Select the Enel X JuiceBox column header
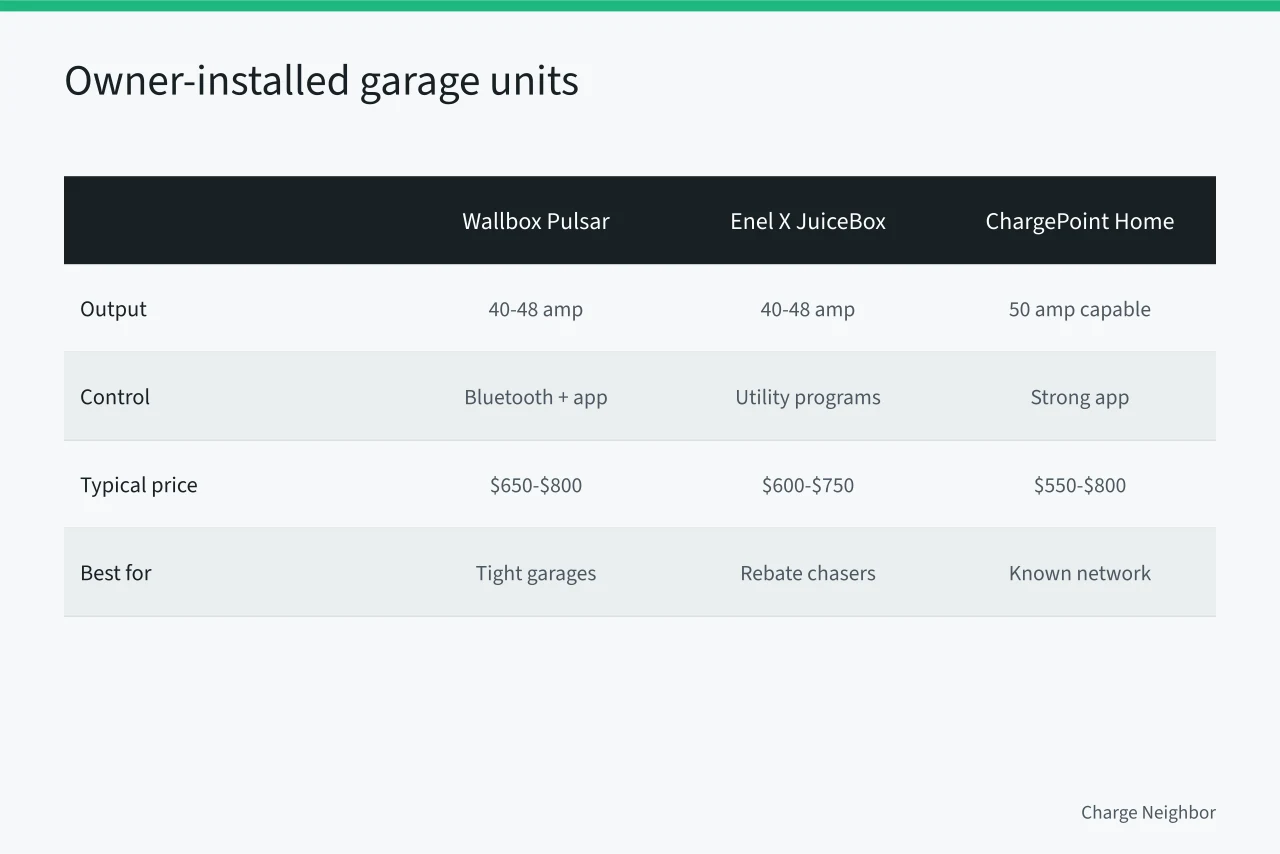The image size is (1280, 854). 808,221
